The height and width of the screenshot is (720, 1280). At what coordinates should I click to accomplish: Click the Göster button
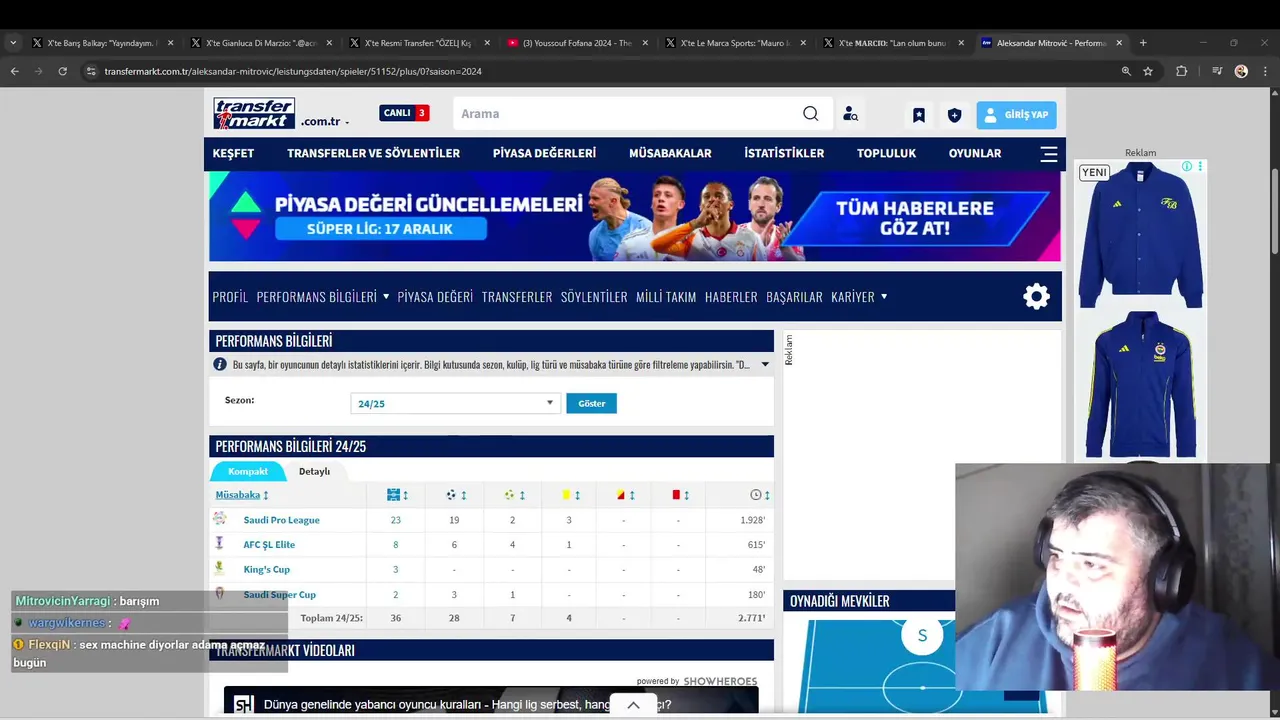592,403
